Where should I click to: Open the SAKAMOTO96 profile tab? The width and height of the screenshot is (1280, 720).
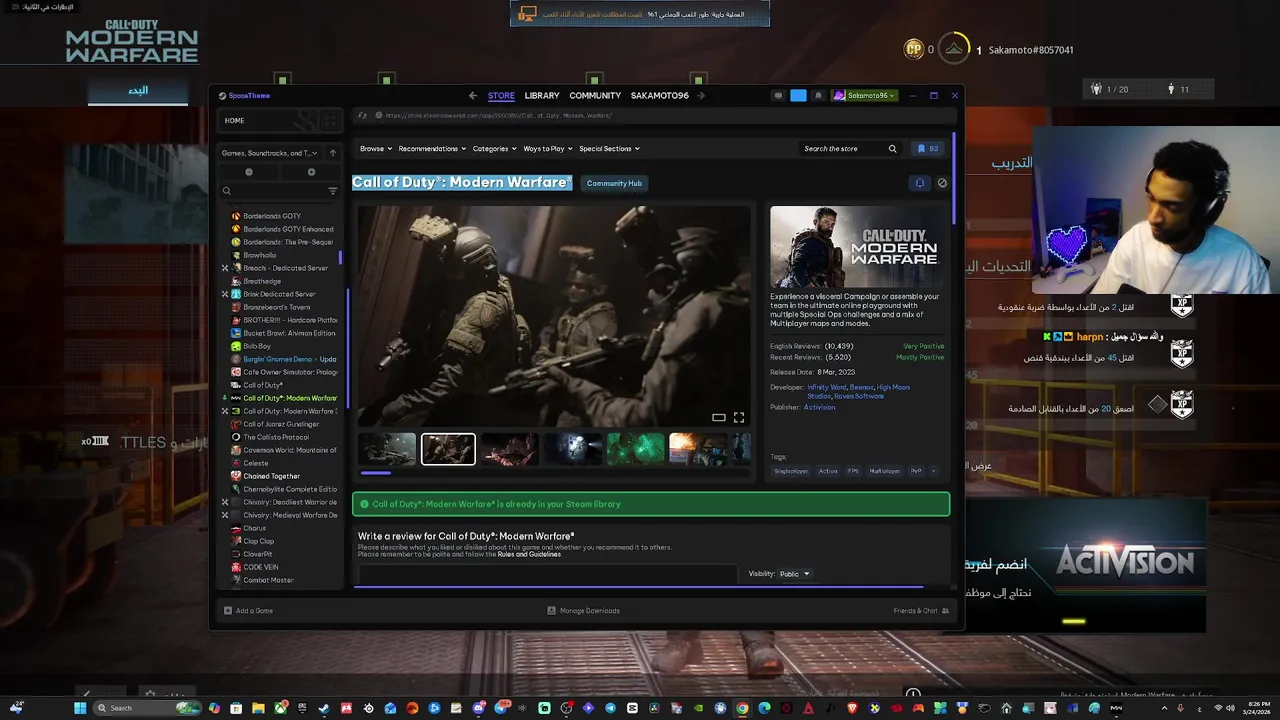tap(660, 96)
